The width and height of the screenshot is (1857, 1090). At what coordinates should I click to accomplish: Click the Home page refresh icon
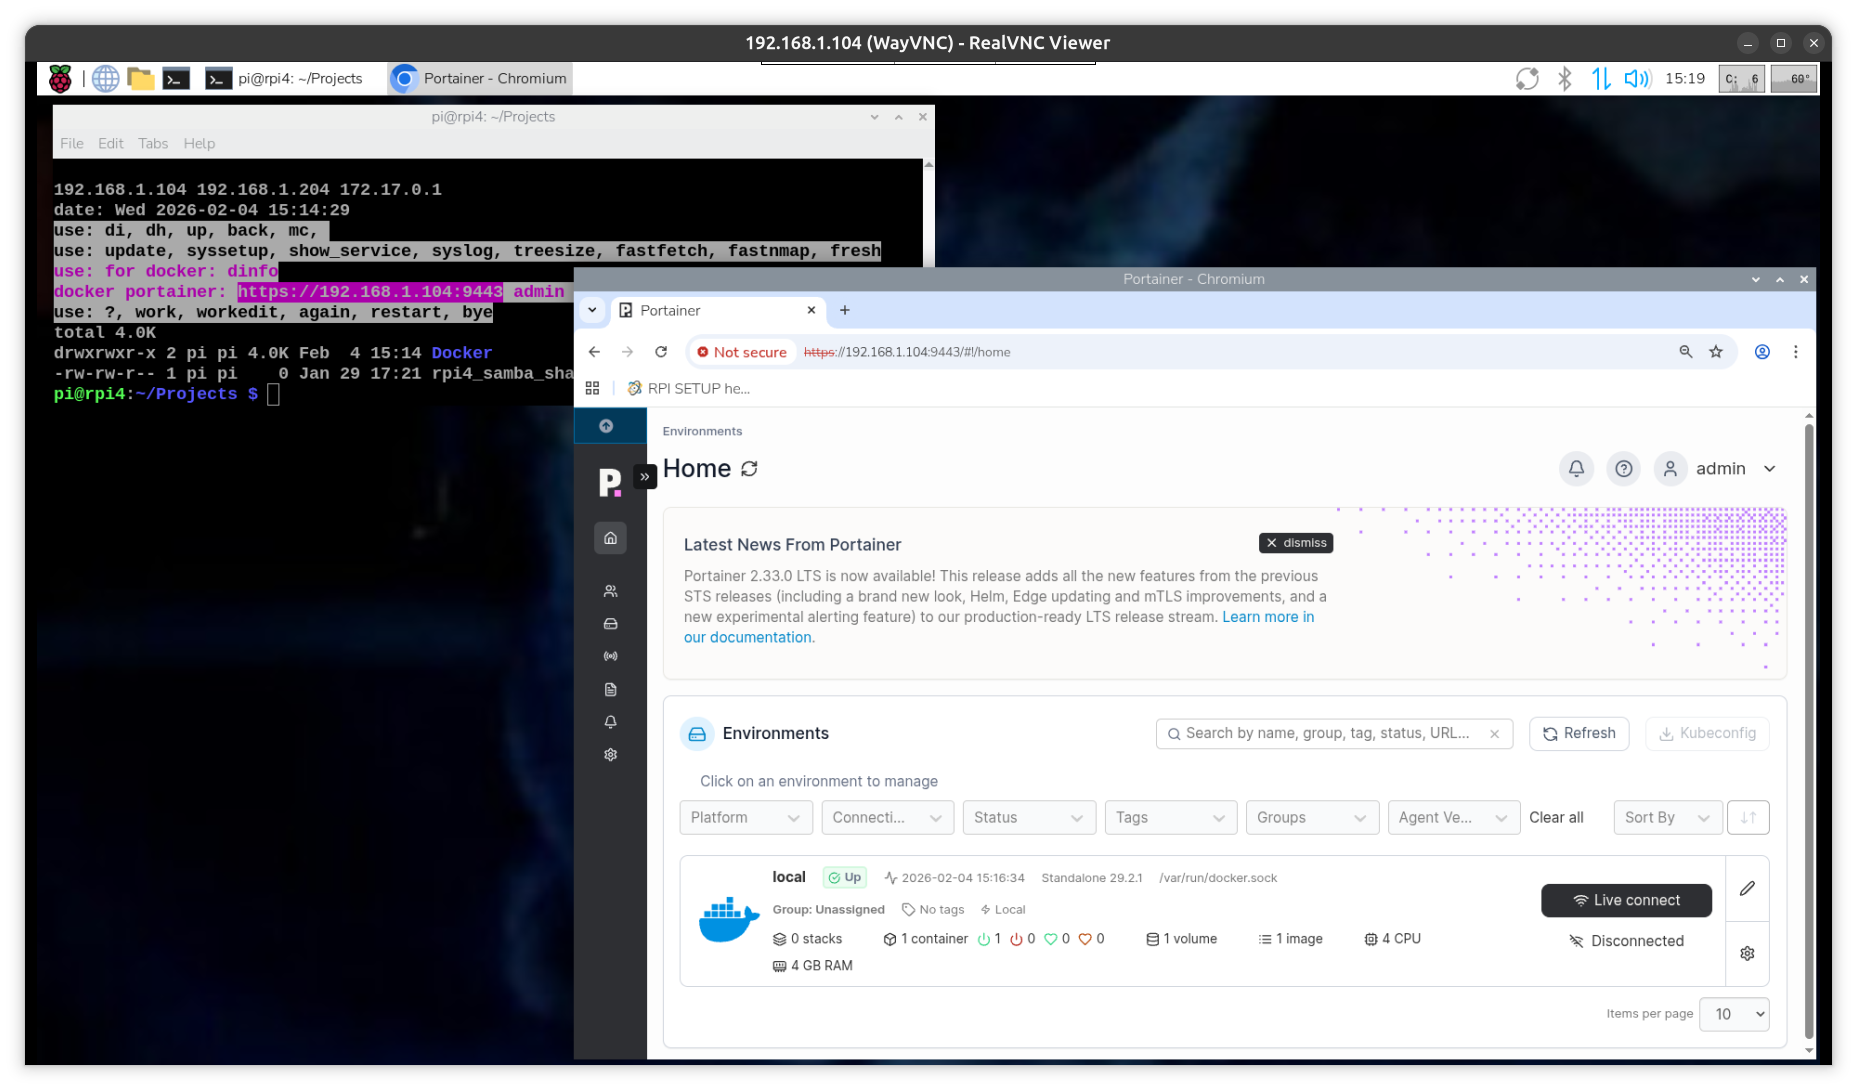point(749,469)
